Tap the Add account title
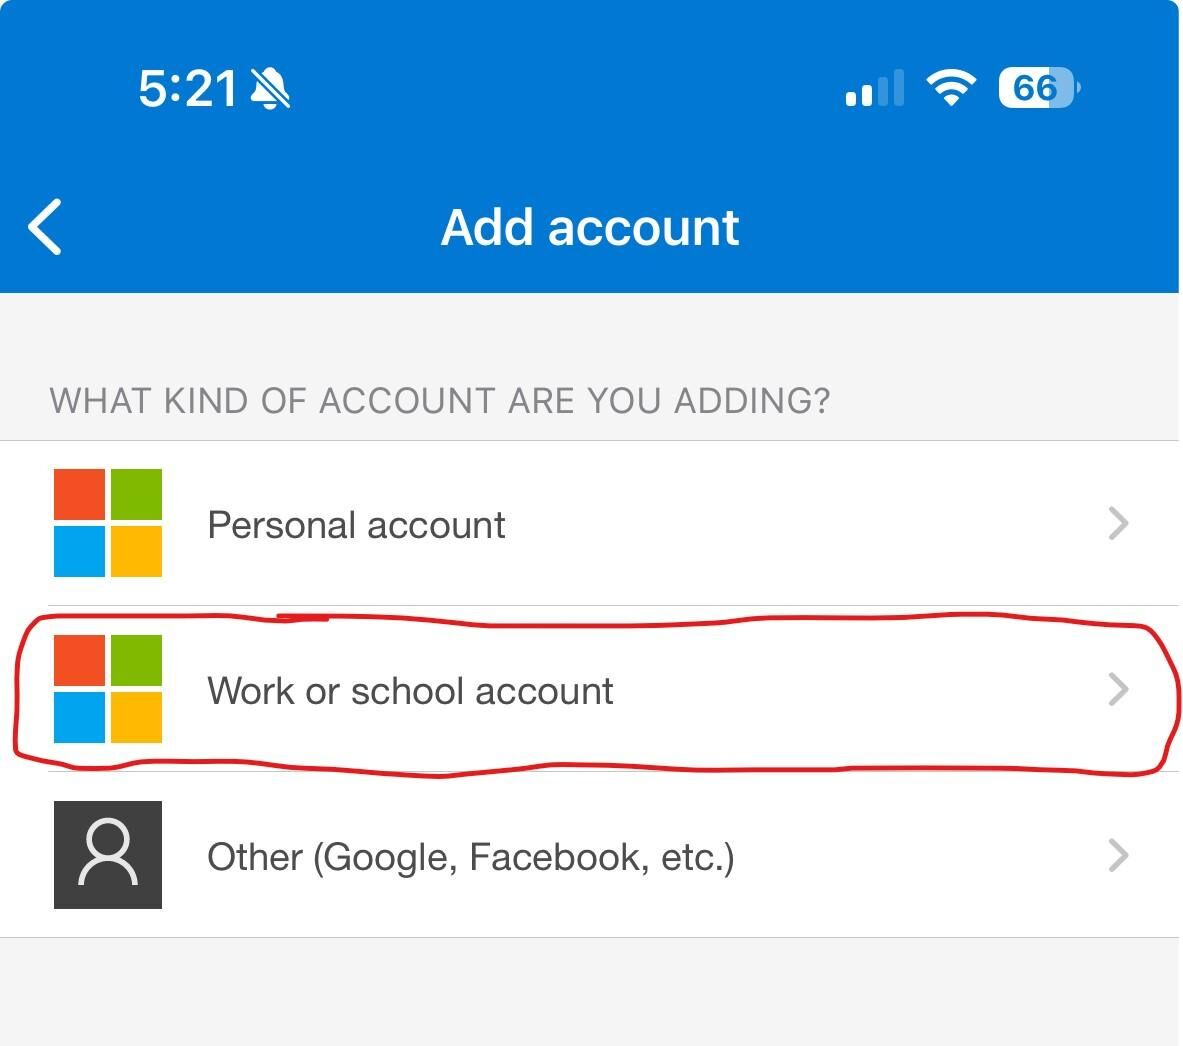This screenshot has height=1046, width=1183. point(590,227)
